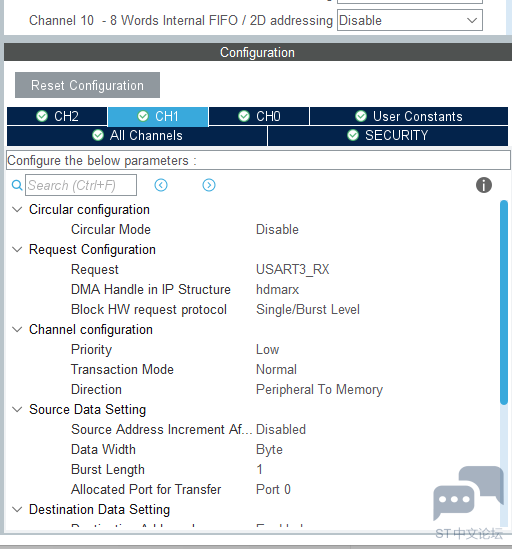Select Source Address Increment value Disabled
The height and width of the screenshot is (549, 512).
coord(281,430)
